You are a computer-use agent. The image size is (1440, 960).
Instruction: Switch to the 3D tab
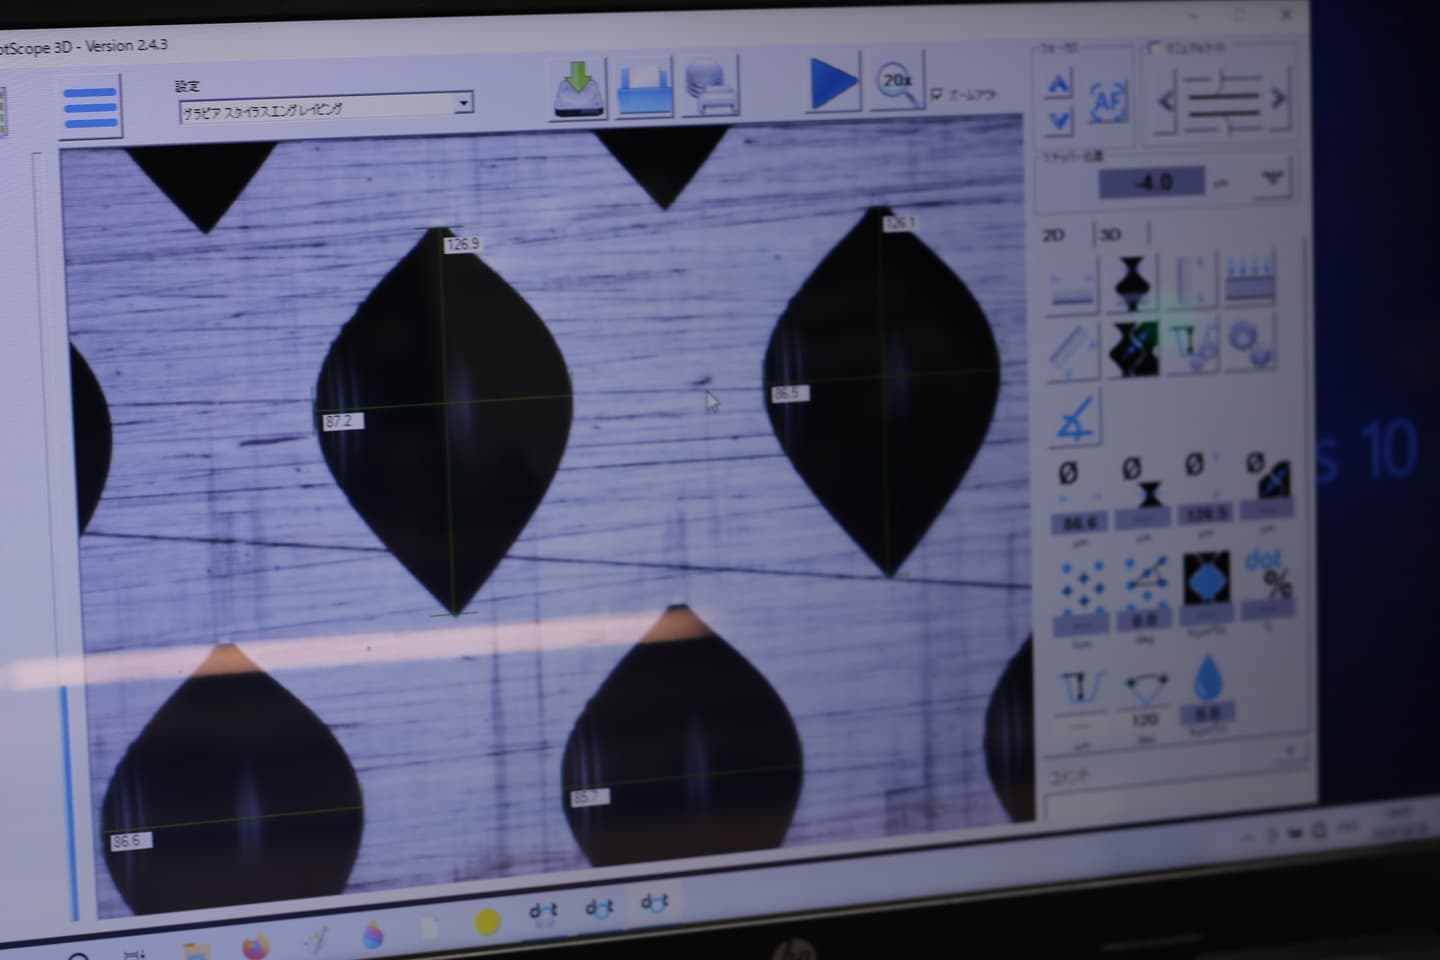[1110, 235]
